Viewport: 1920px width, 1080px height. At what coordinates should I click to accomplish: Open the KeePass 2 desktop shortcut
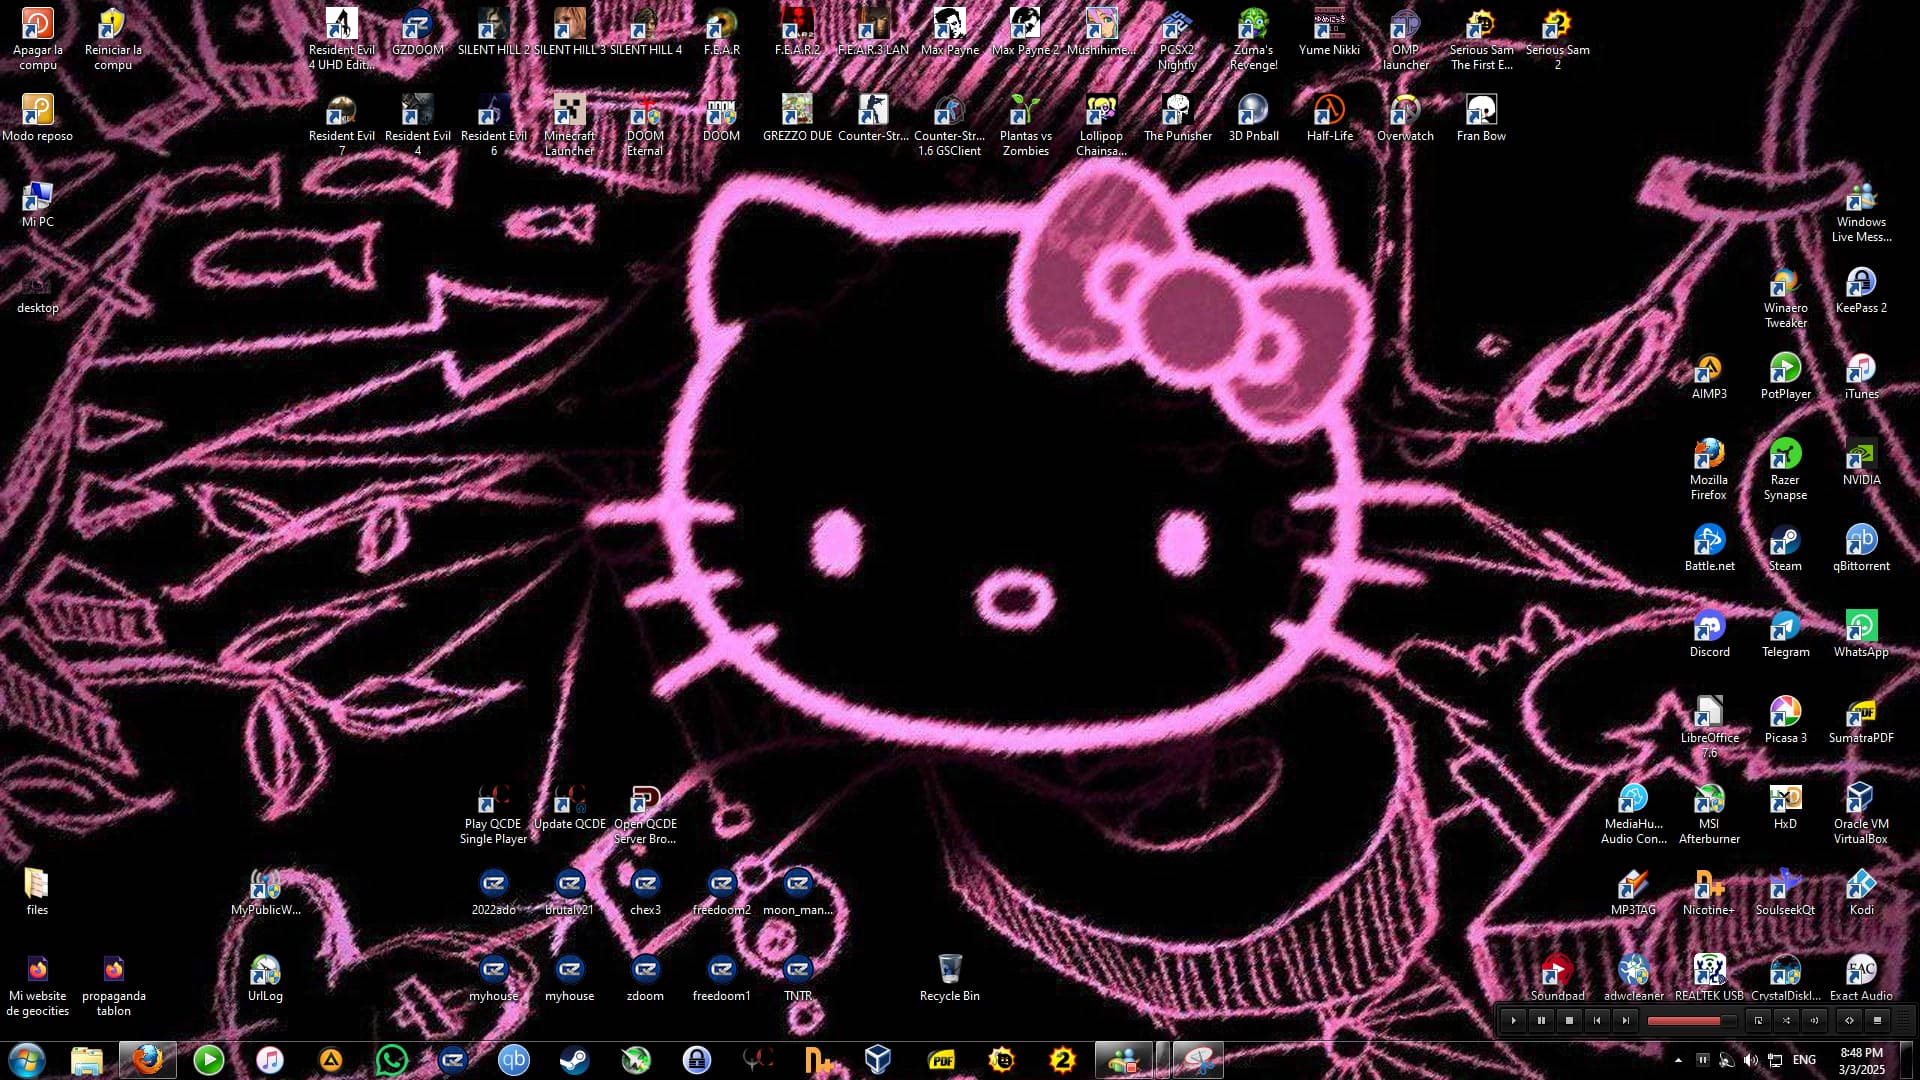[1861, 290]
